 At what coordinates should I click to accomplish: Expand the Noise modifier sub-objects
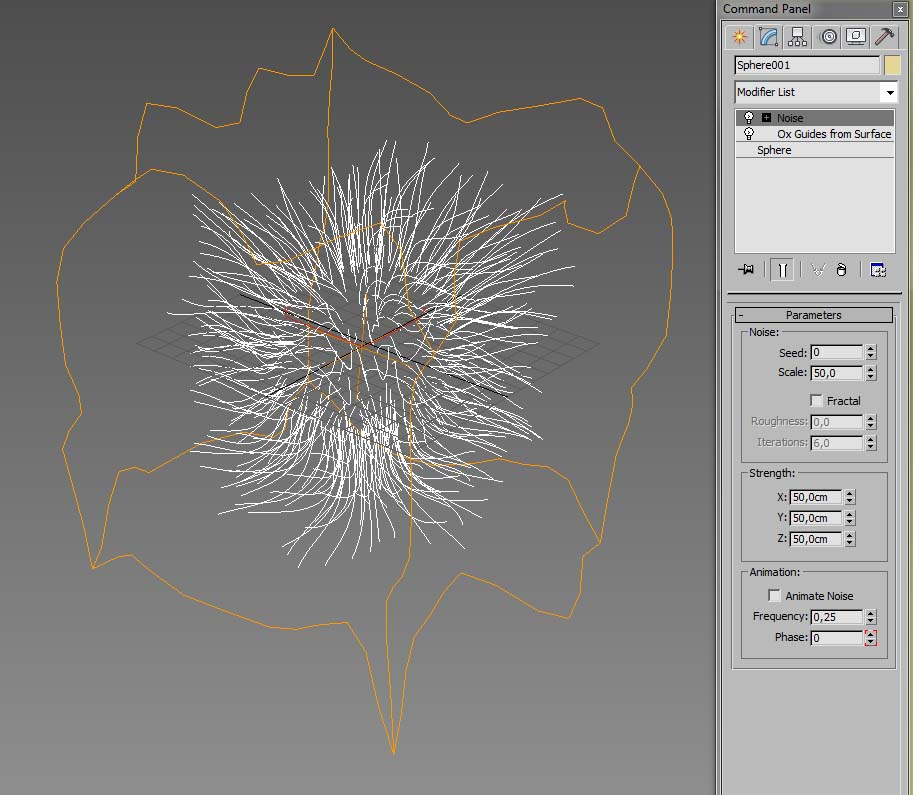coord(766,118)
